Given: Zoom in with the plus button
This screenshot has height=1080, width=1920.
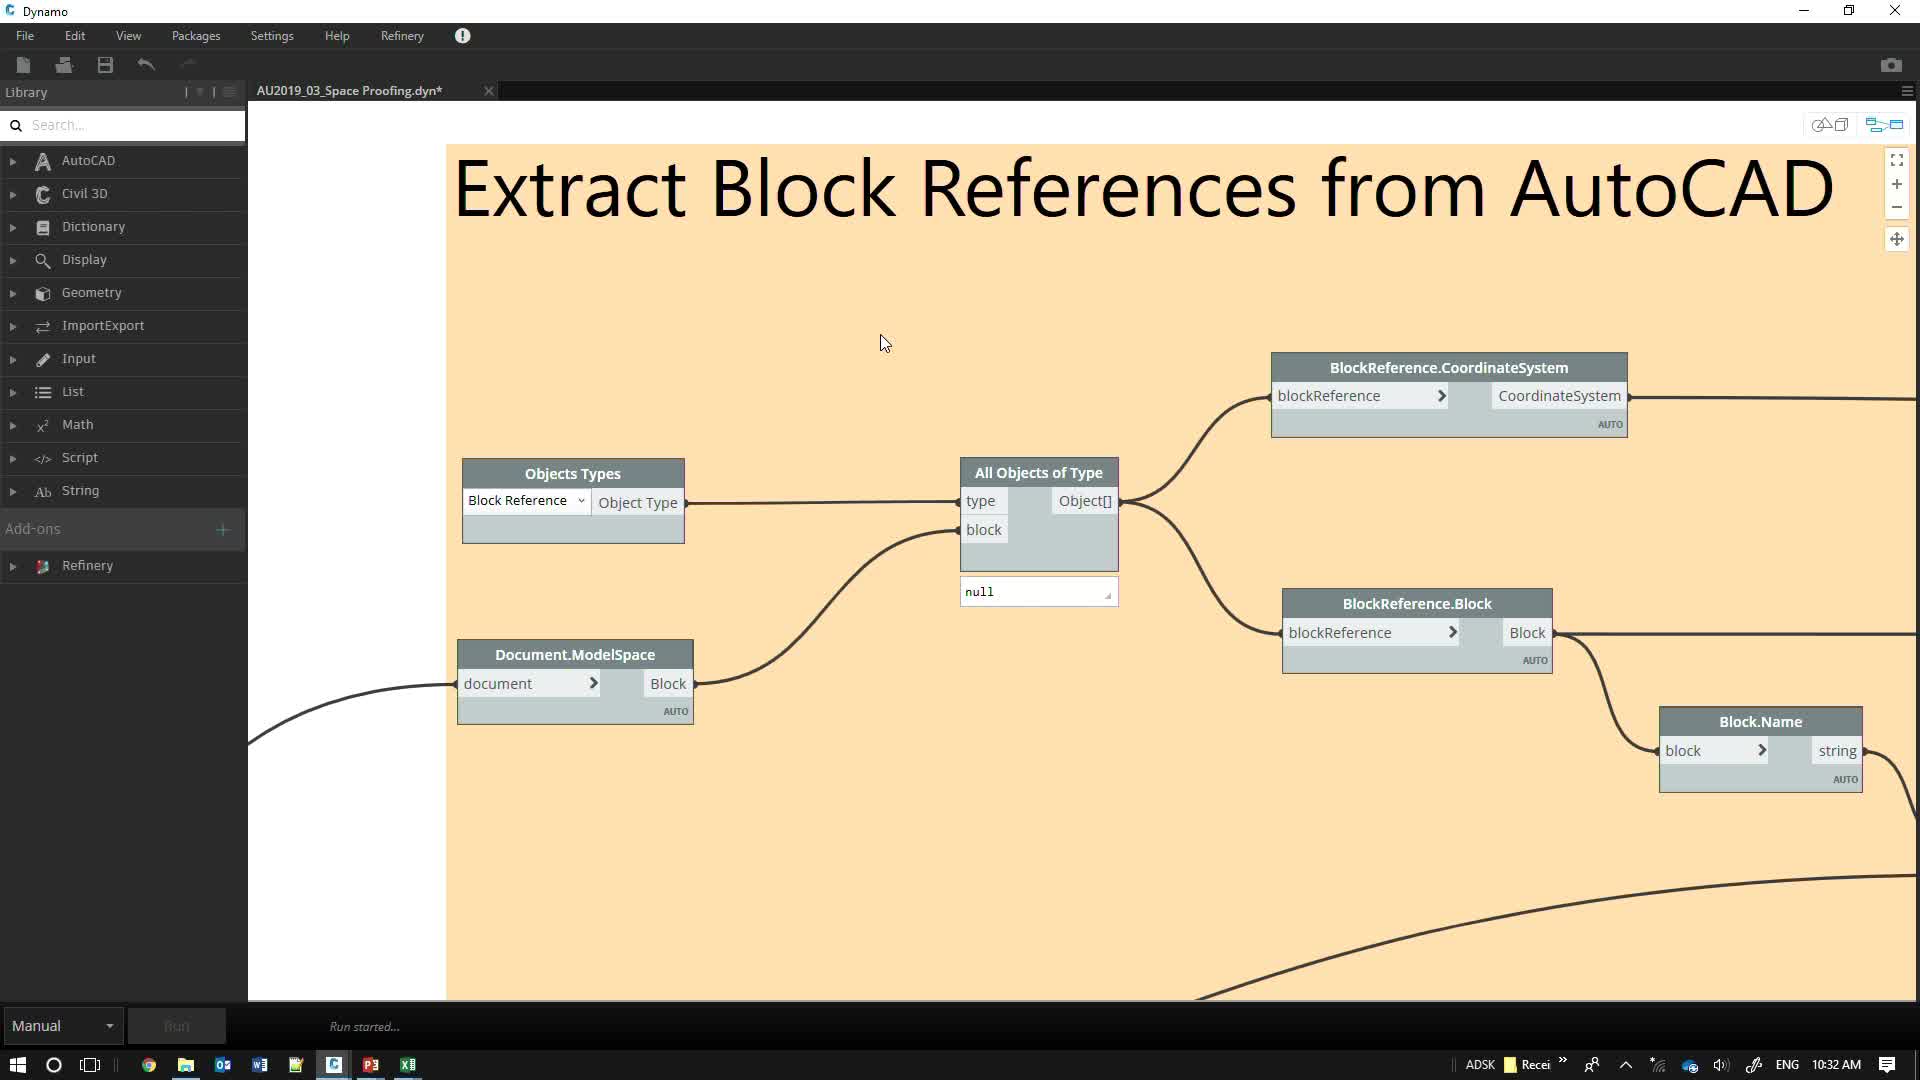Looking at the screenshot, I should [1896, 184].
